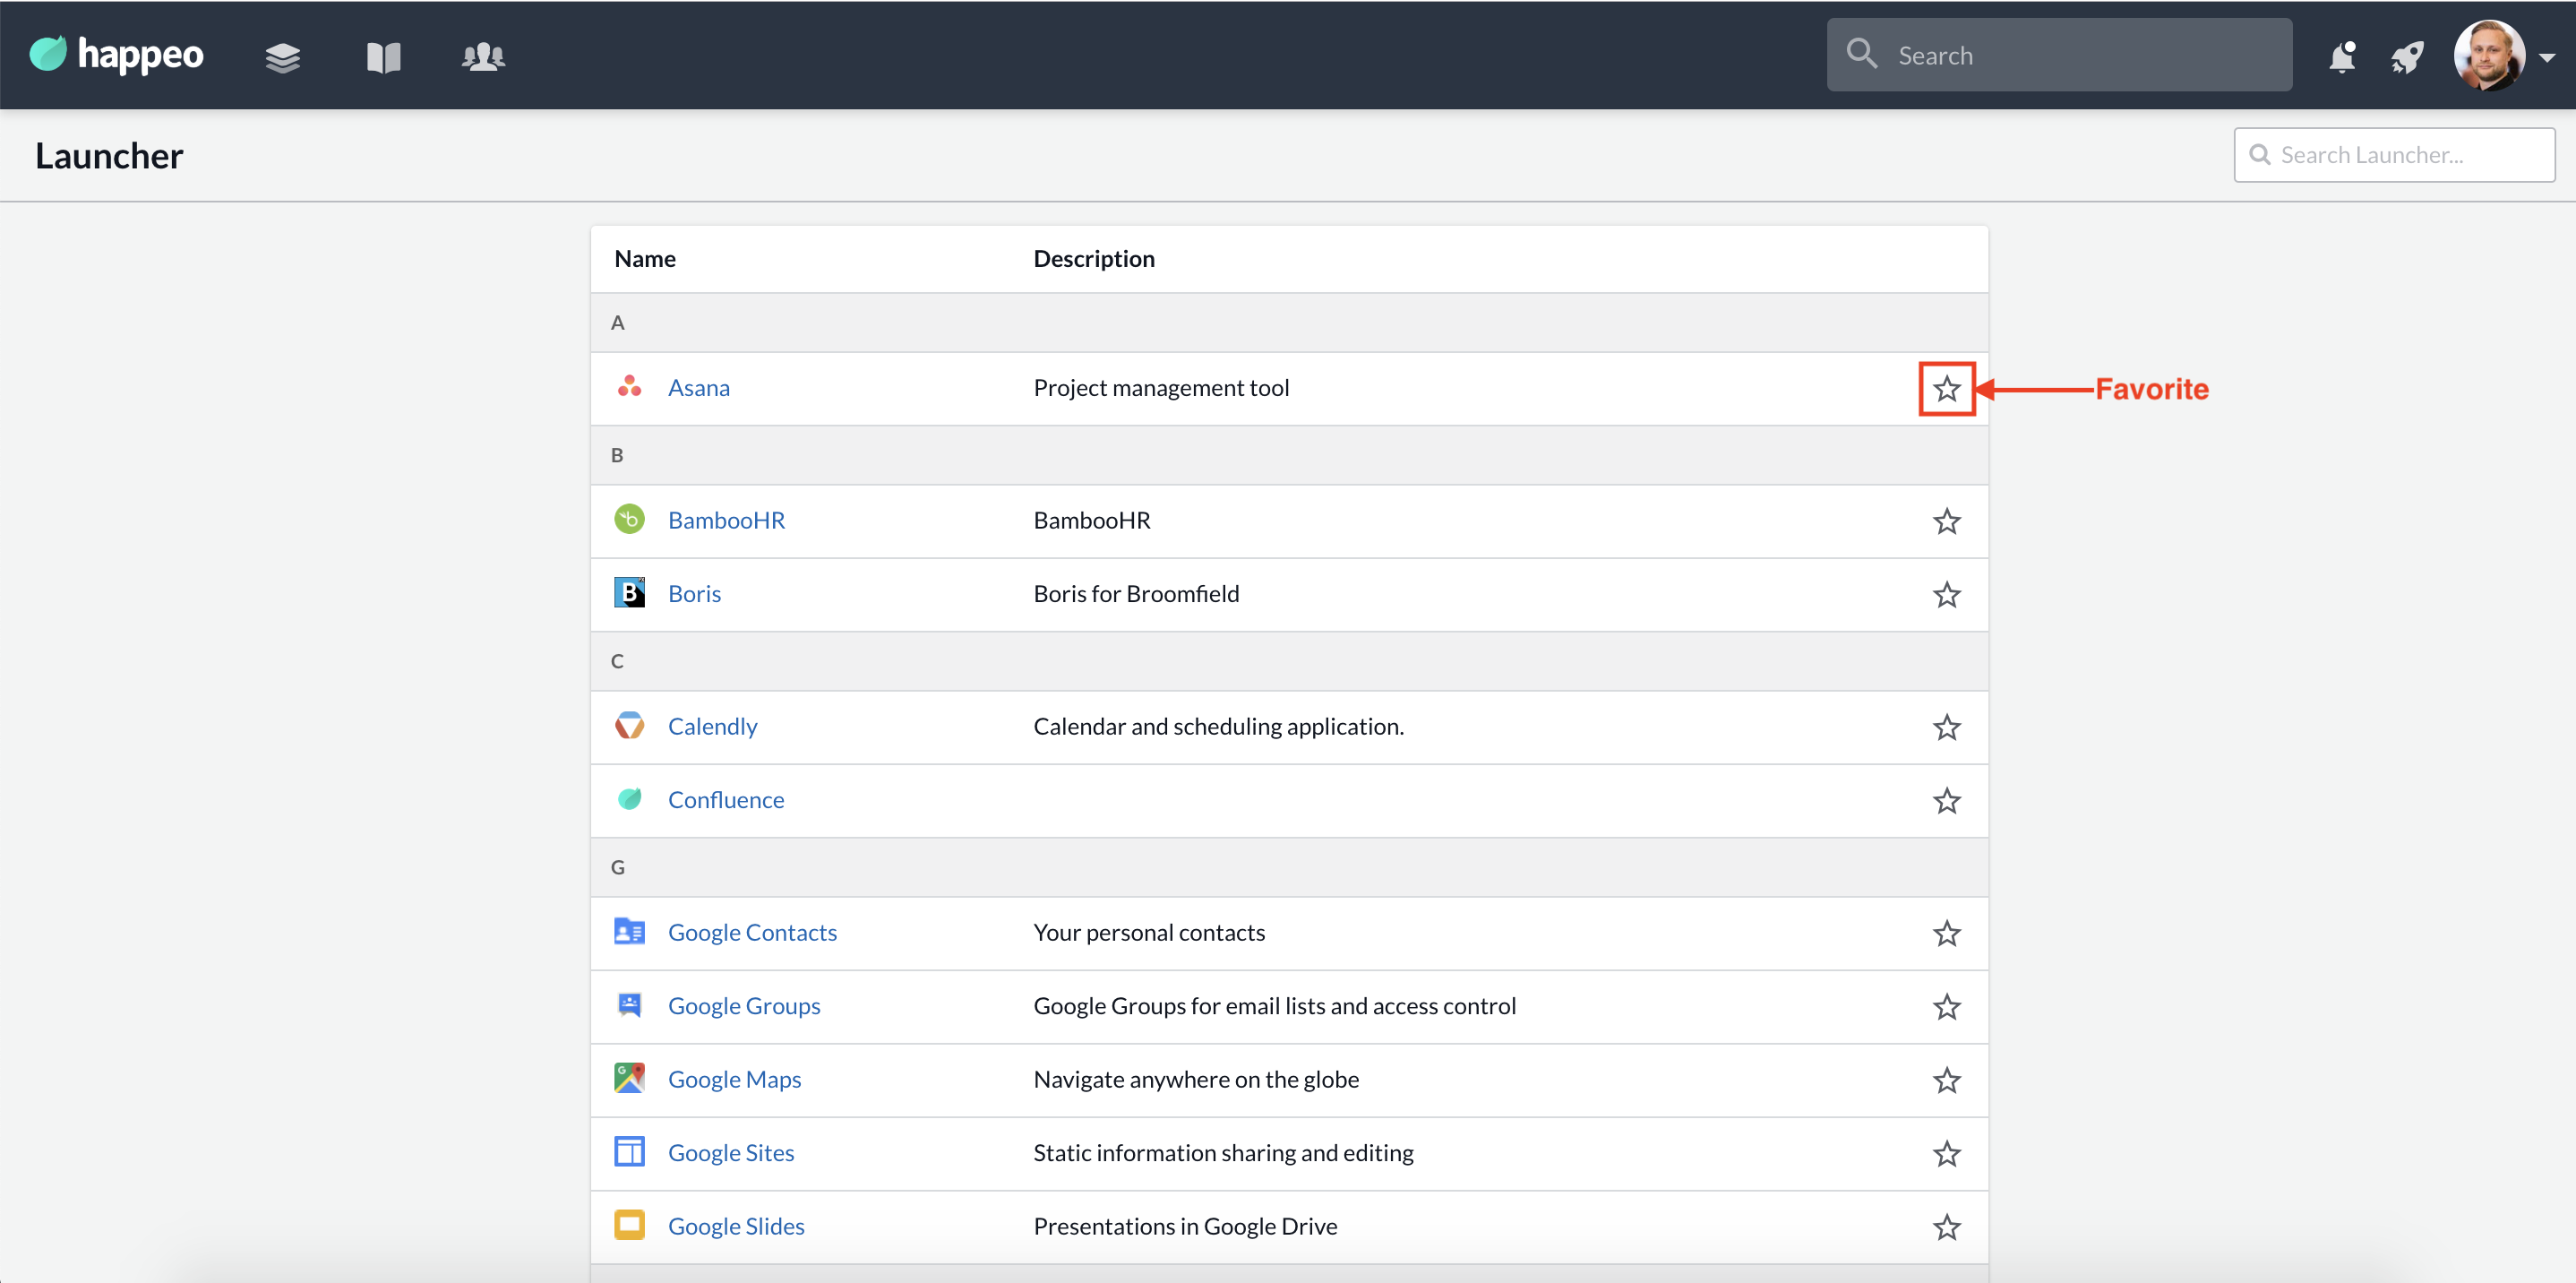Screen dimensions: 2576x1283
Task: Toggle favorite for BambooHR
Action: pos(1948,521)
